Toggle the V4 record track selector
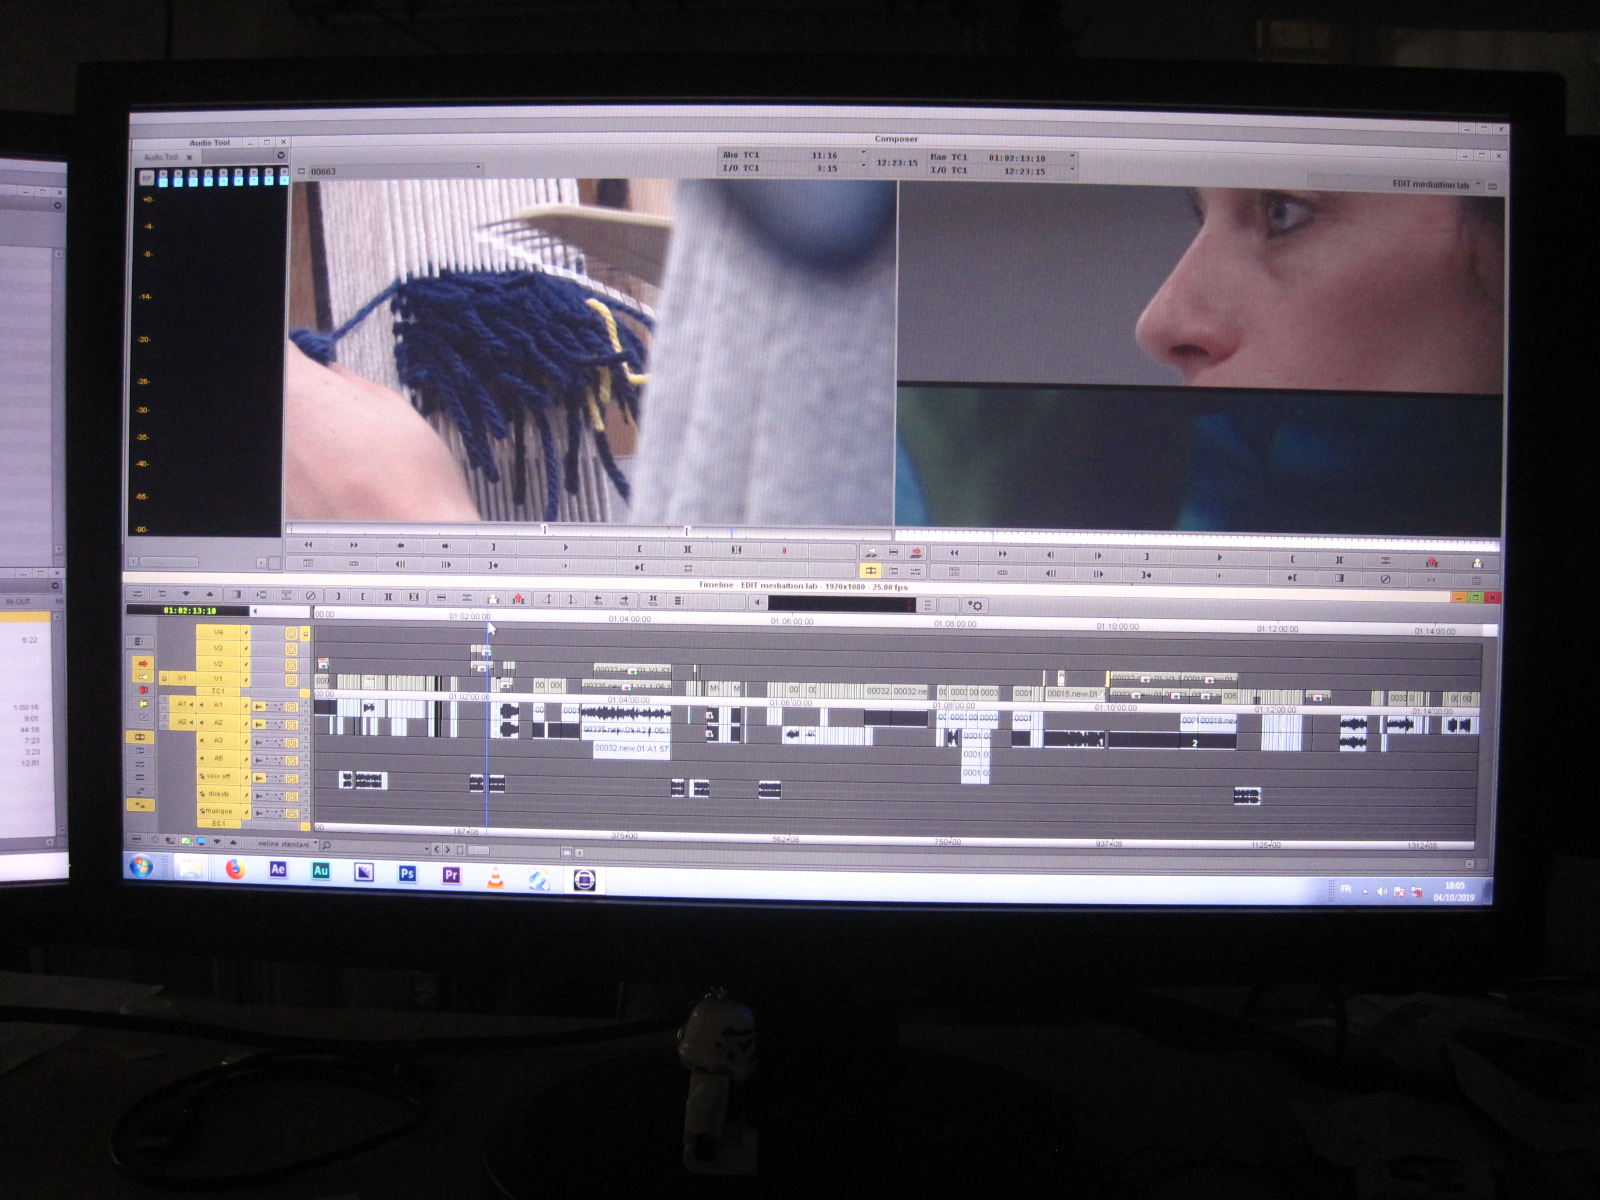 [218, 633]
